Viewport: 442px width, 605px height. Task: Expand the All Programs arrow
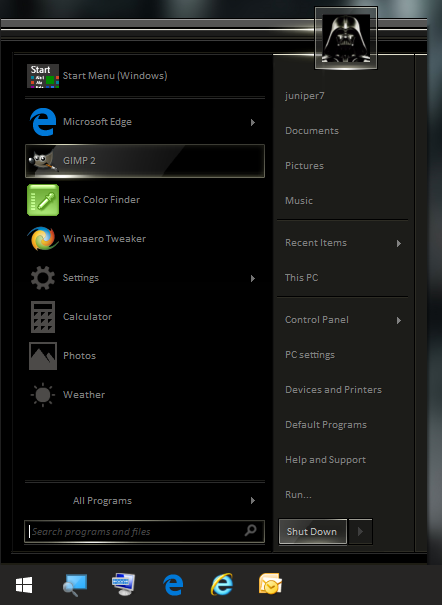[x=253, y=500]
